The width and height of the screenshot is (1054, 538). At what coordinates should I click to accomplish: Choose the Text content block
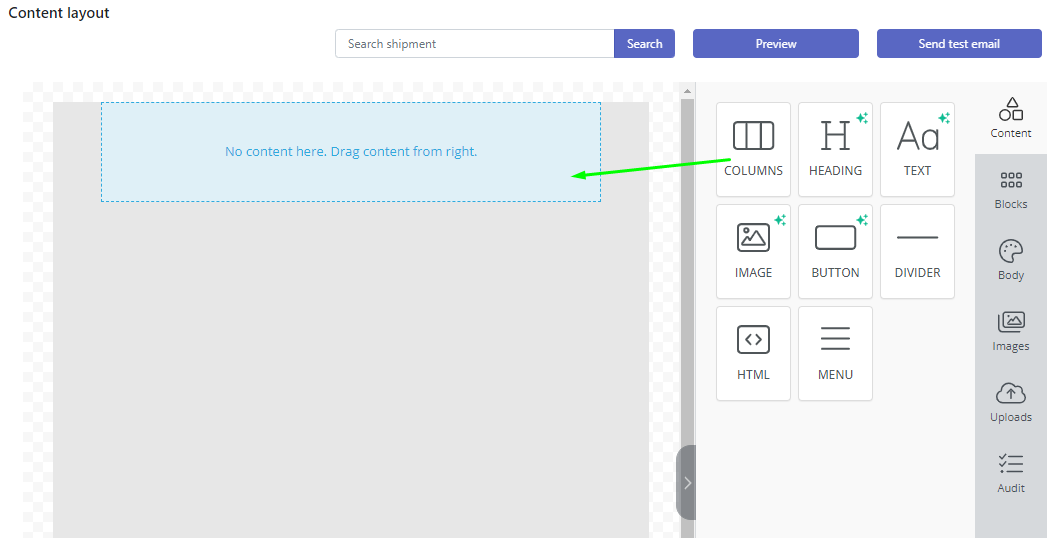[917, 149]
